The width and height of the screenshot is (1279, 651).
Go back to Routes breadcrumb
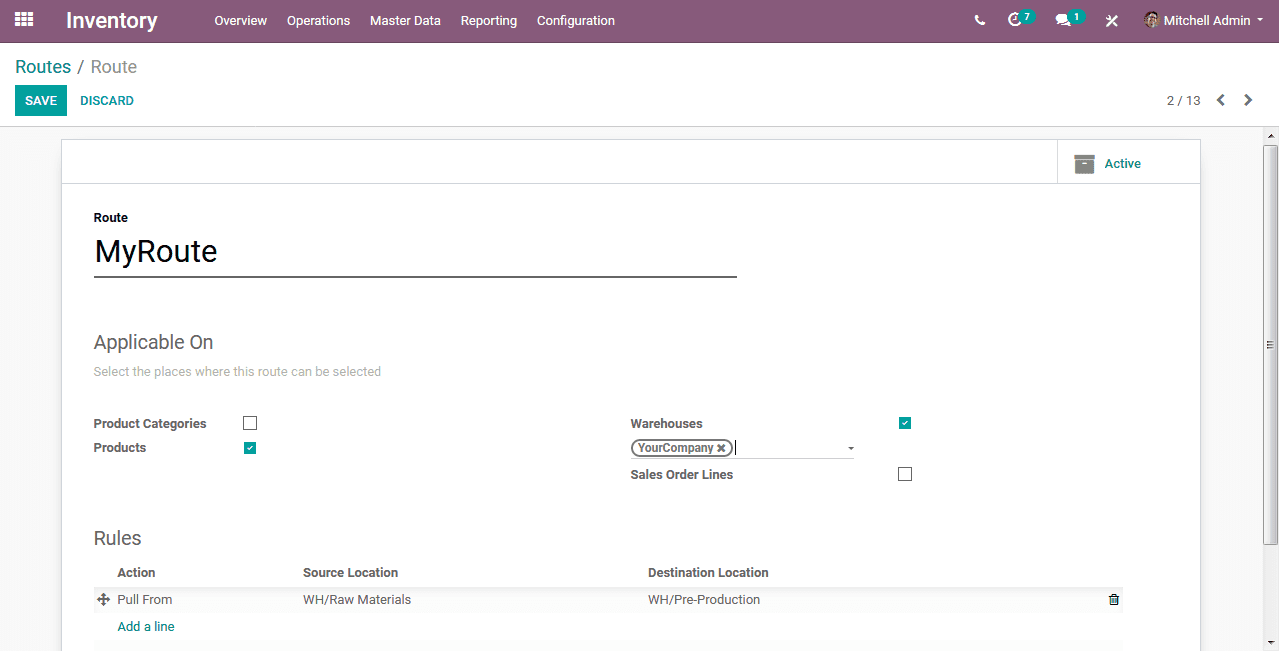click(x=43, y=67)
